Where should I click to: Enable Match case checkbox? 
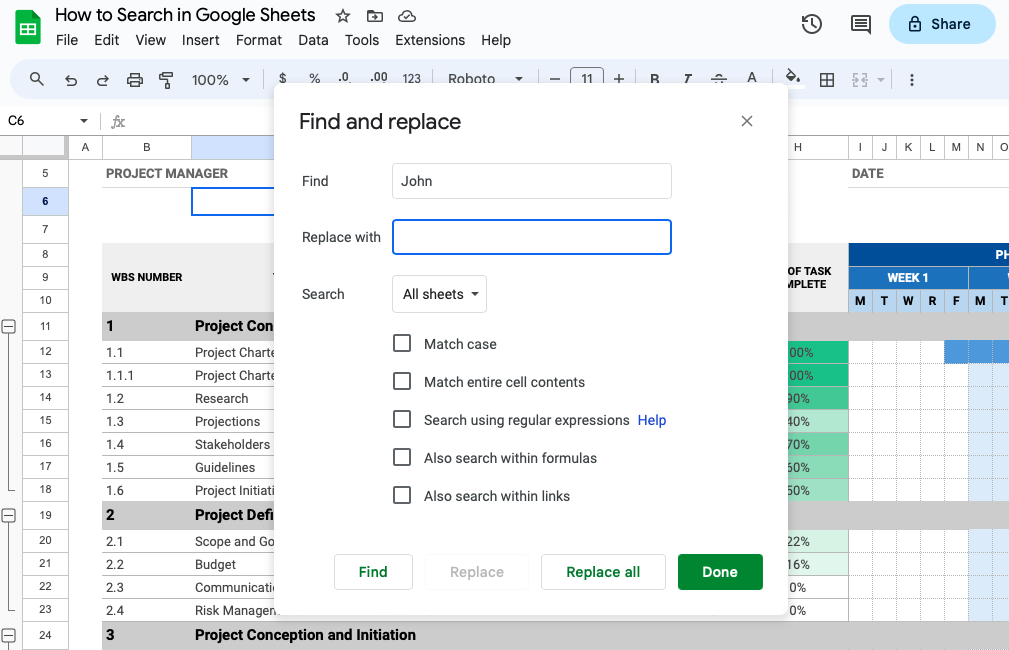point(402,343)
